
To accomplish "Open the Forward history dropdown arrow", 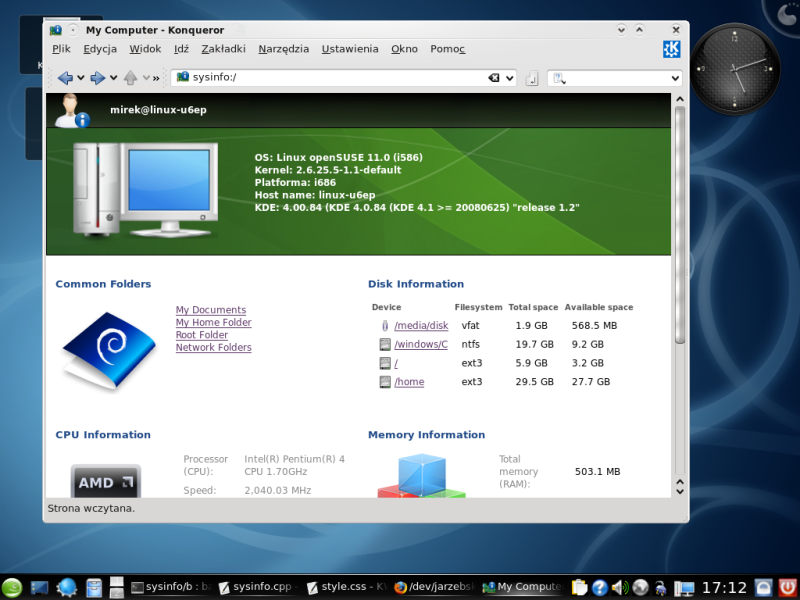I will tap(113, 78).
